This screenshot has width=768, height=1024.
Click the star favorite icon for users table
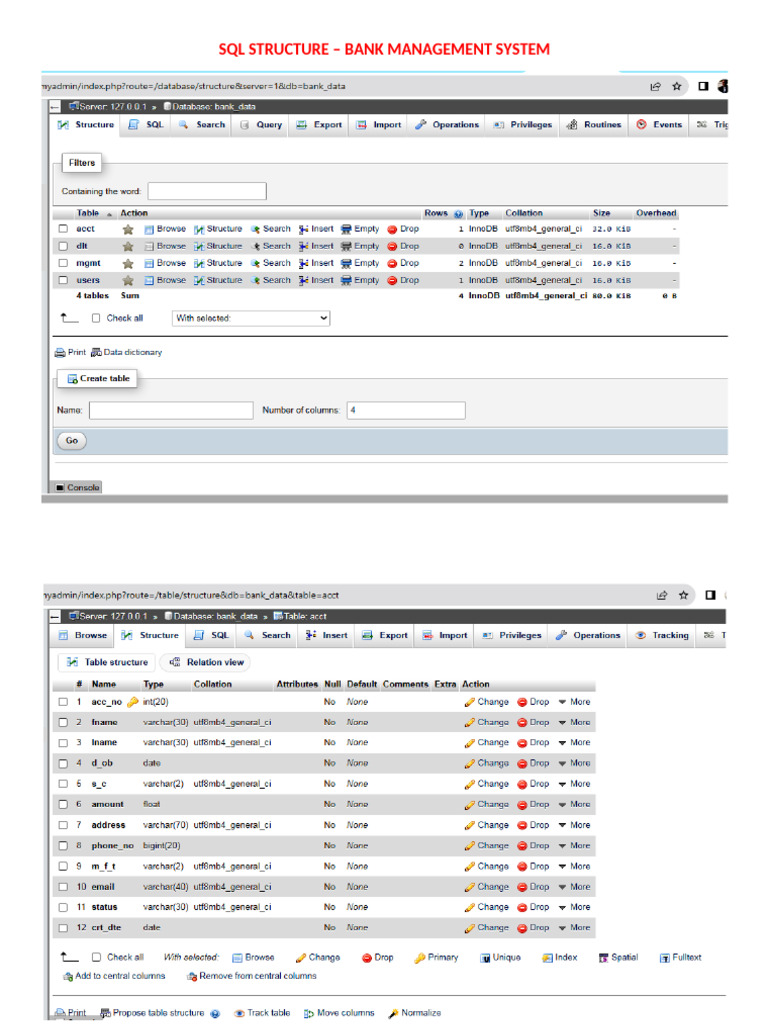coord(128,280)
